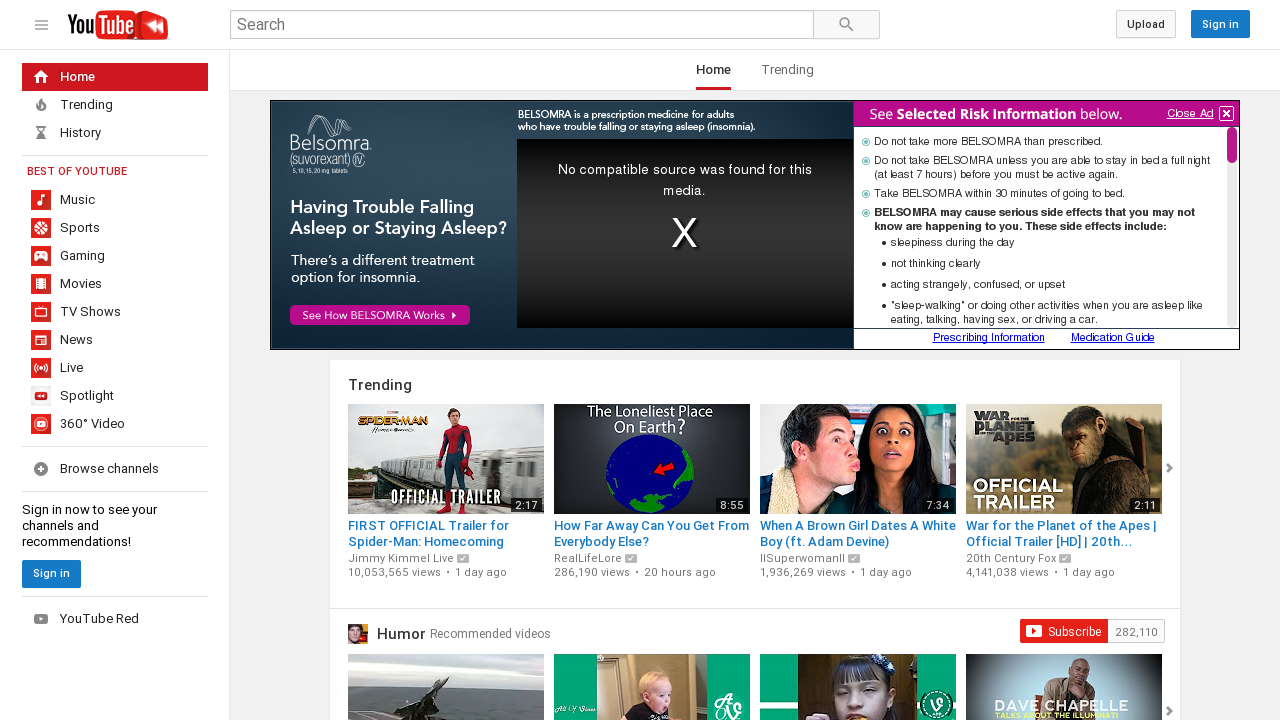Open Brown Girl Dates White Boy thumbnail
1280x720 pixels.
[858, 459]
